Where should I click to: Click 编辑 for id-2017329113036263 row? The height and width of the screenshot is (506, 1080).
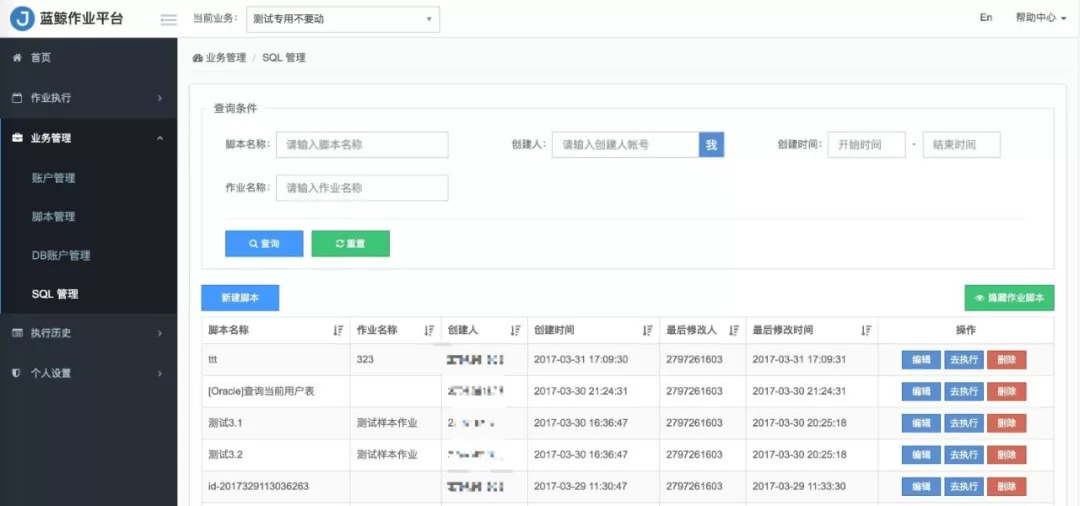click(921, 487)
